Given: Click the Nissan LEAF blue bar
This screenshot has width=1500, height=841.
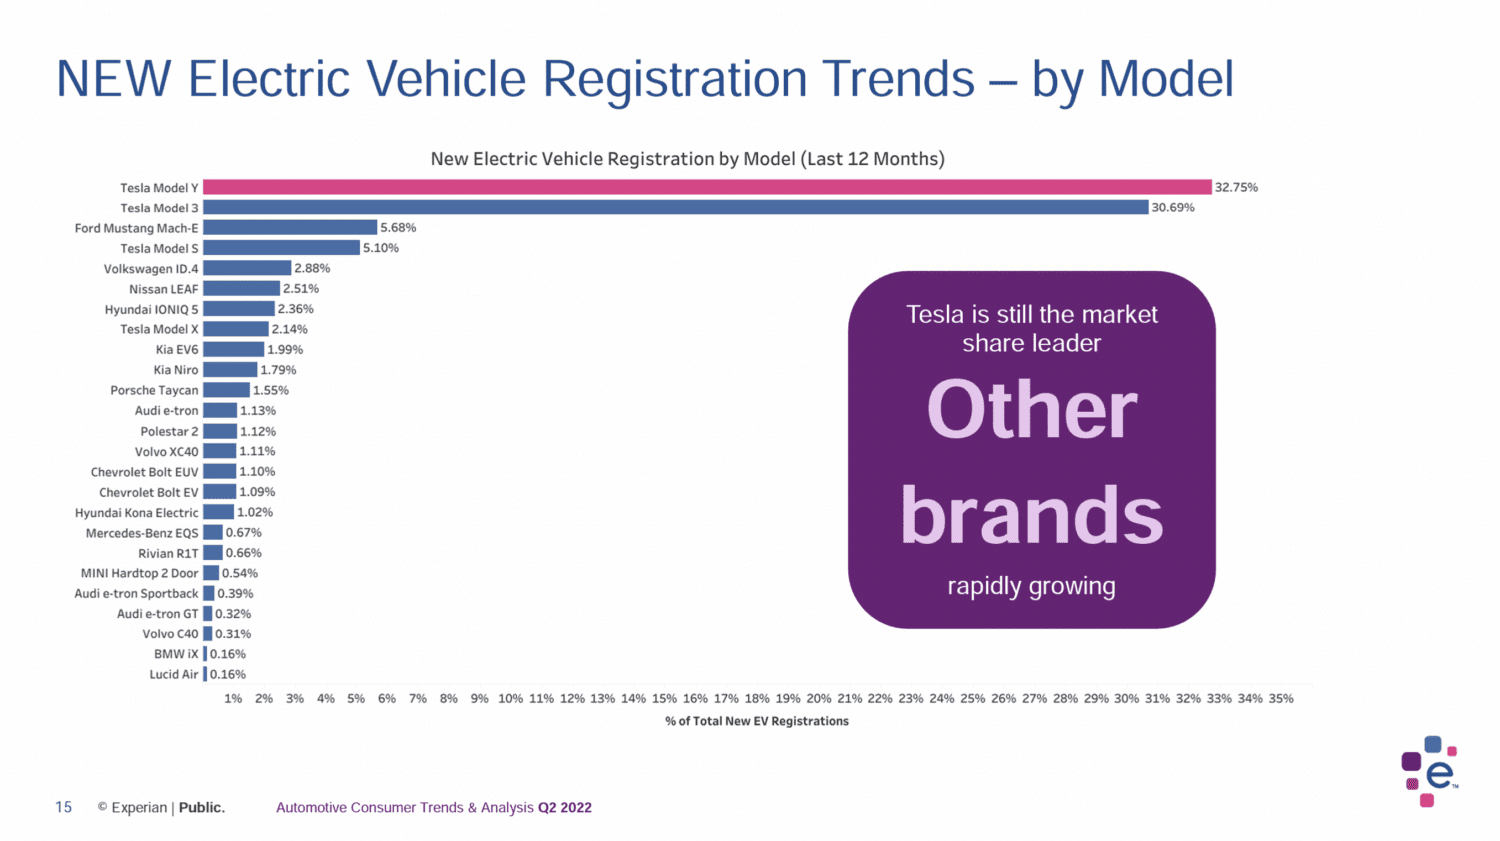Looking at the screenshot, I should coord(241,288).
